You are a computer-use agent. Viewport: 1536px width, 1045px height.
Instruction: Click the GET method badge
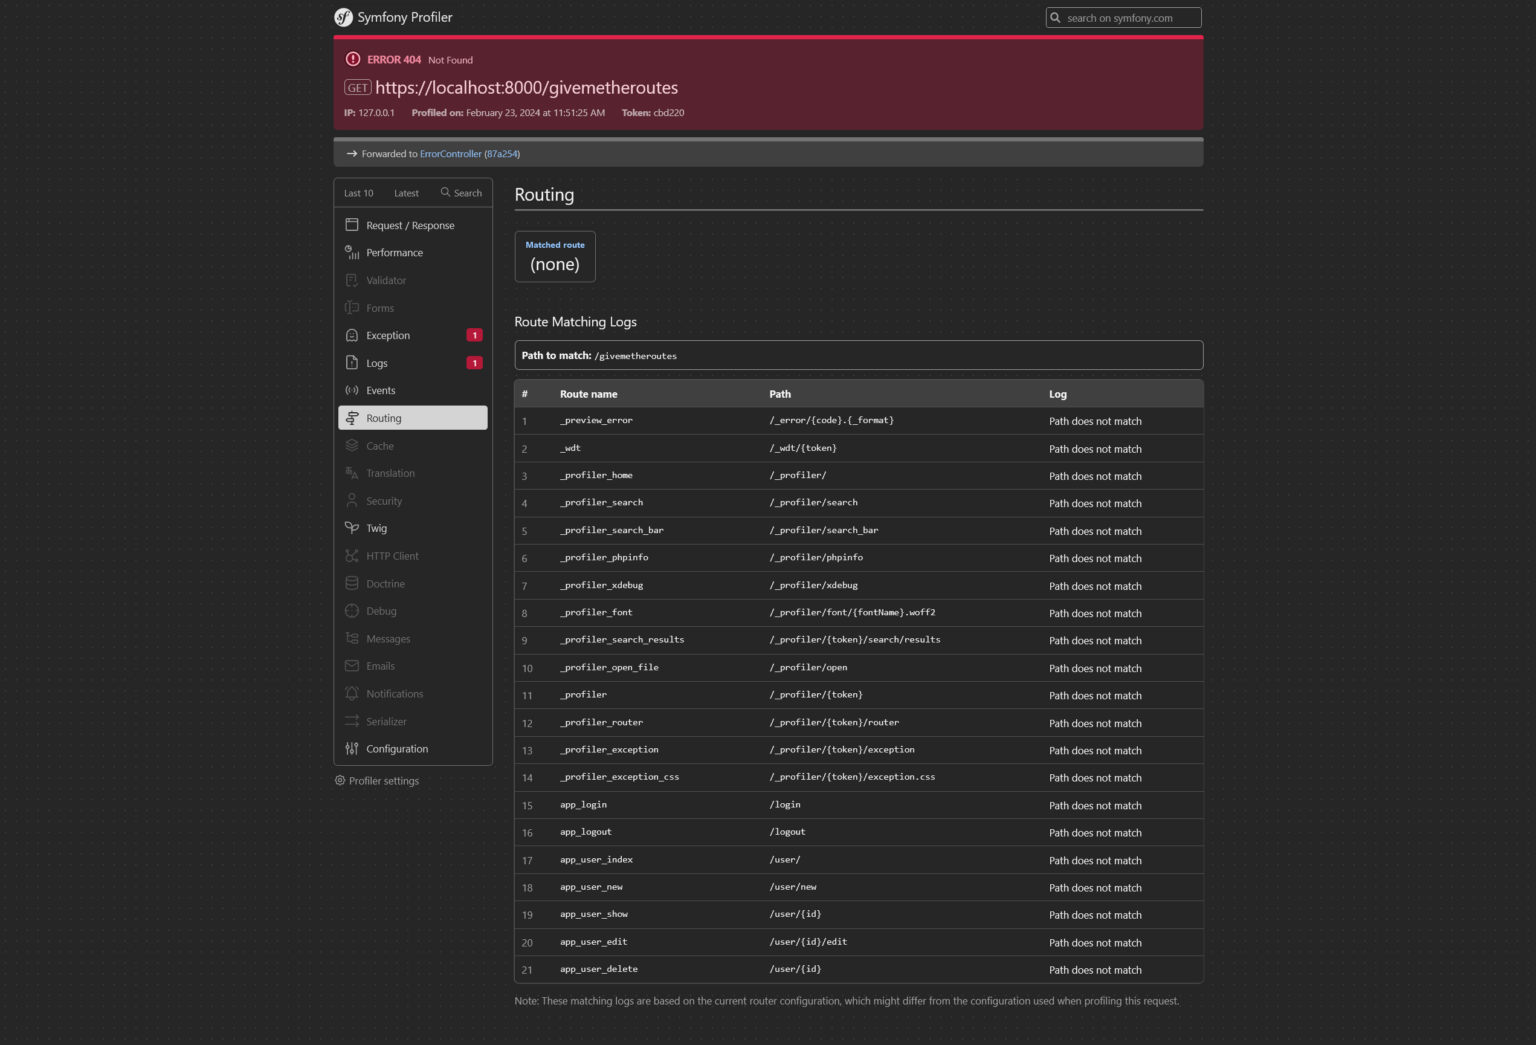pos(357,87)
